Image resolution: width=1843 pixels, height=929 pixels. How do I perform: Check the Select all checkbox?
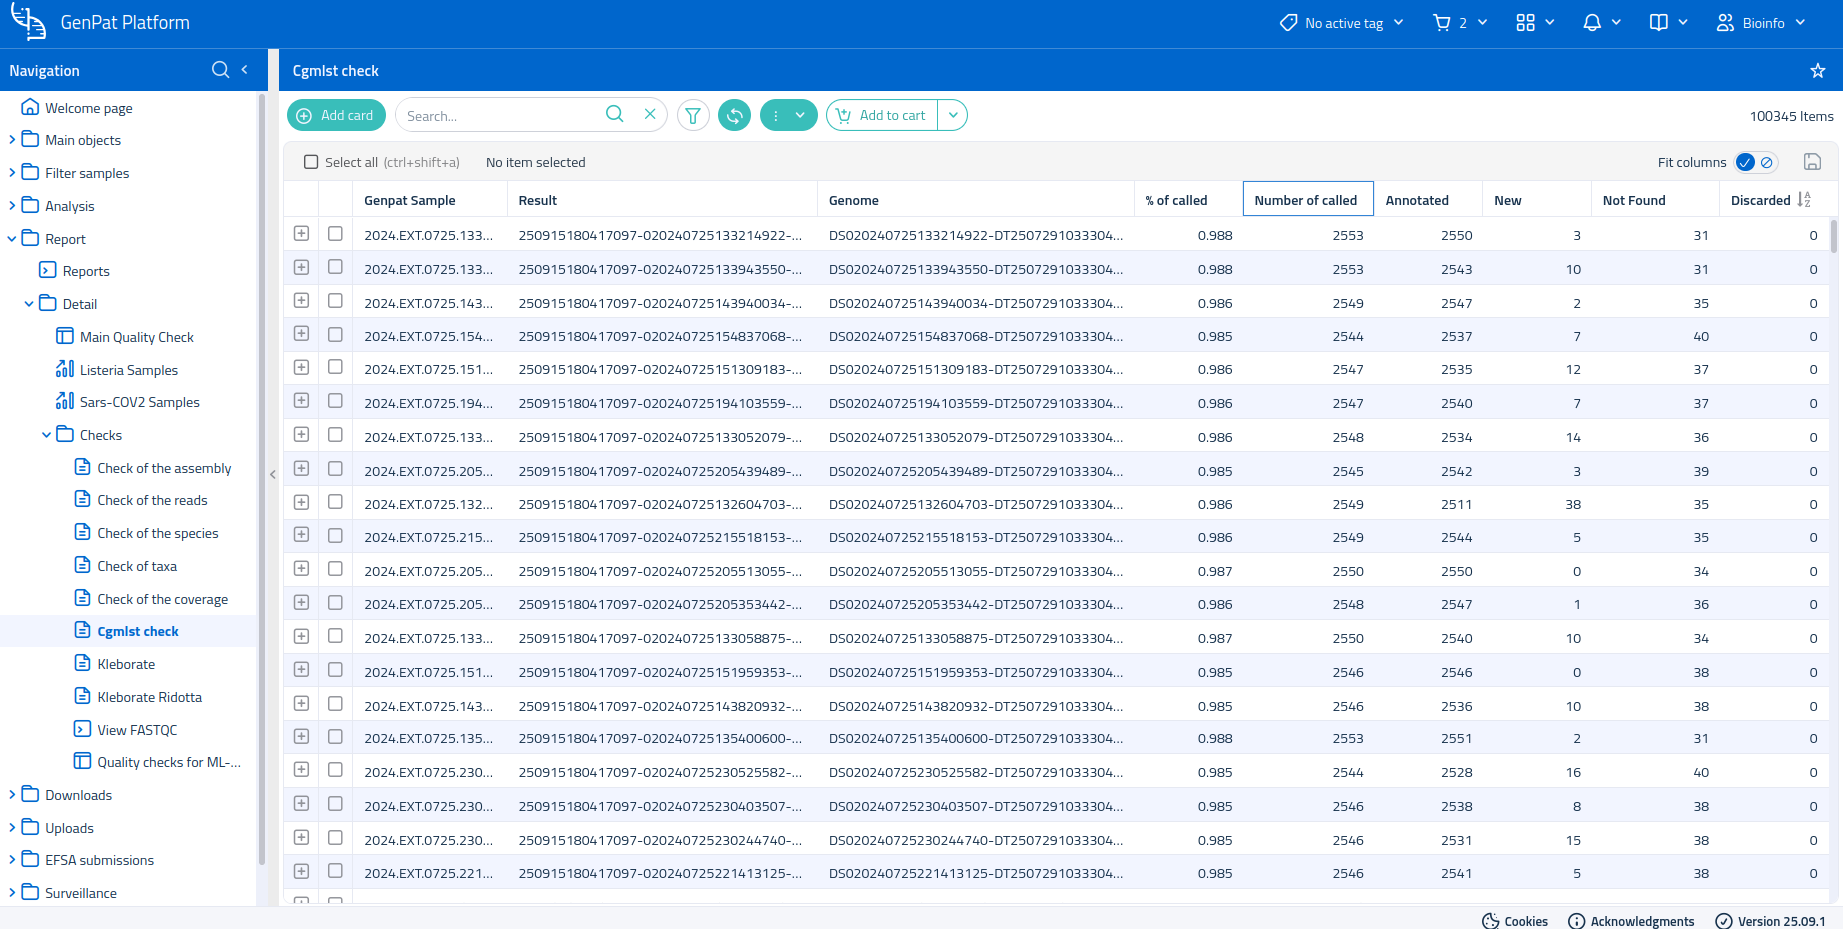[312, 162]
